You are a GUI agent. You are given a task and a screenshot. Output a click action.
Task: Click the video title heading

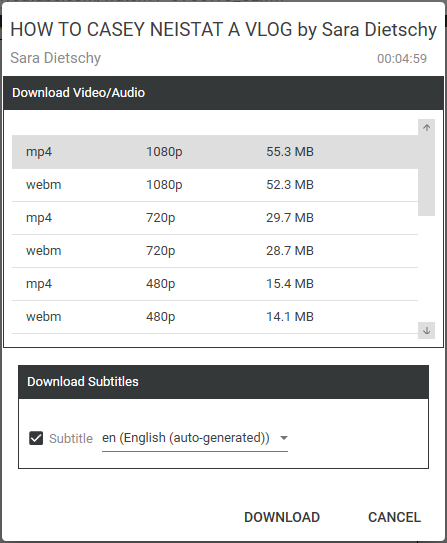coord(223,29)
